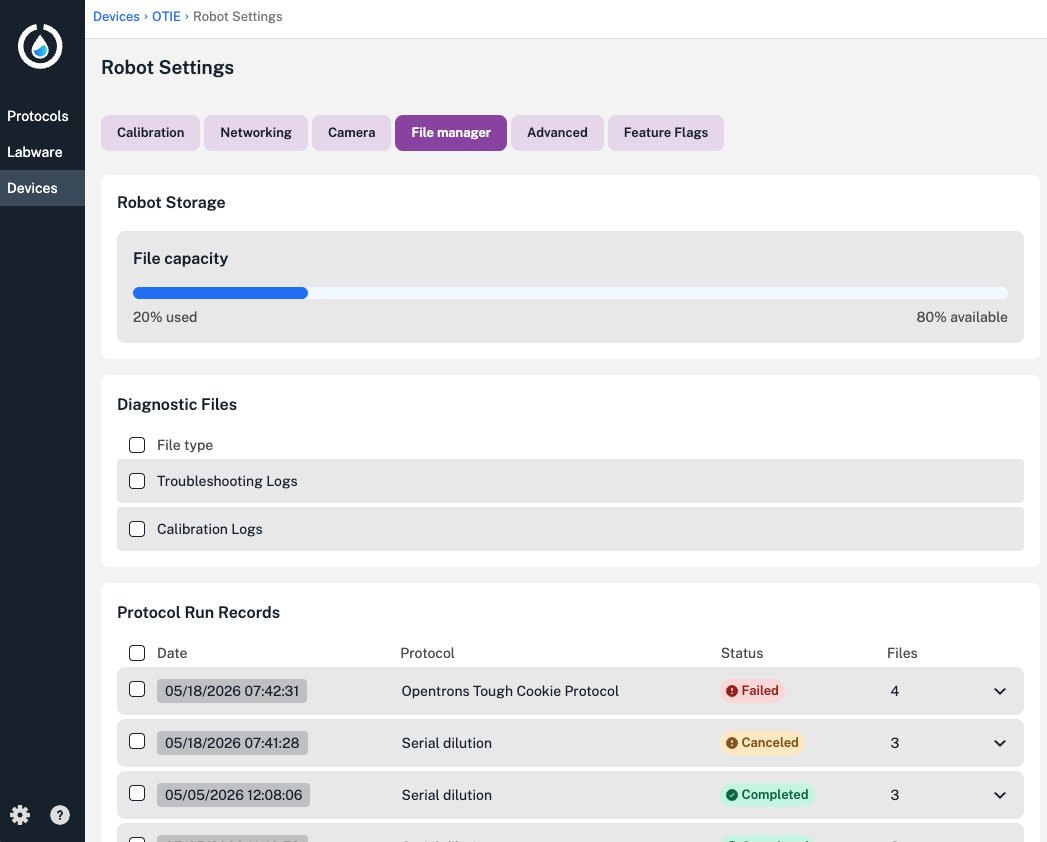Viewport: 1047px width, 842px height.
Task: Open the Camera tab
Action: pos(351,133)
